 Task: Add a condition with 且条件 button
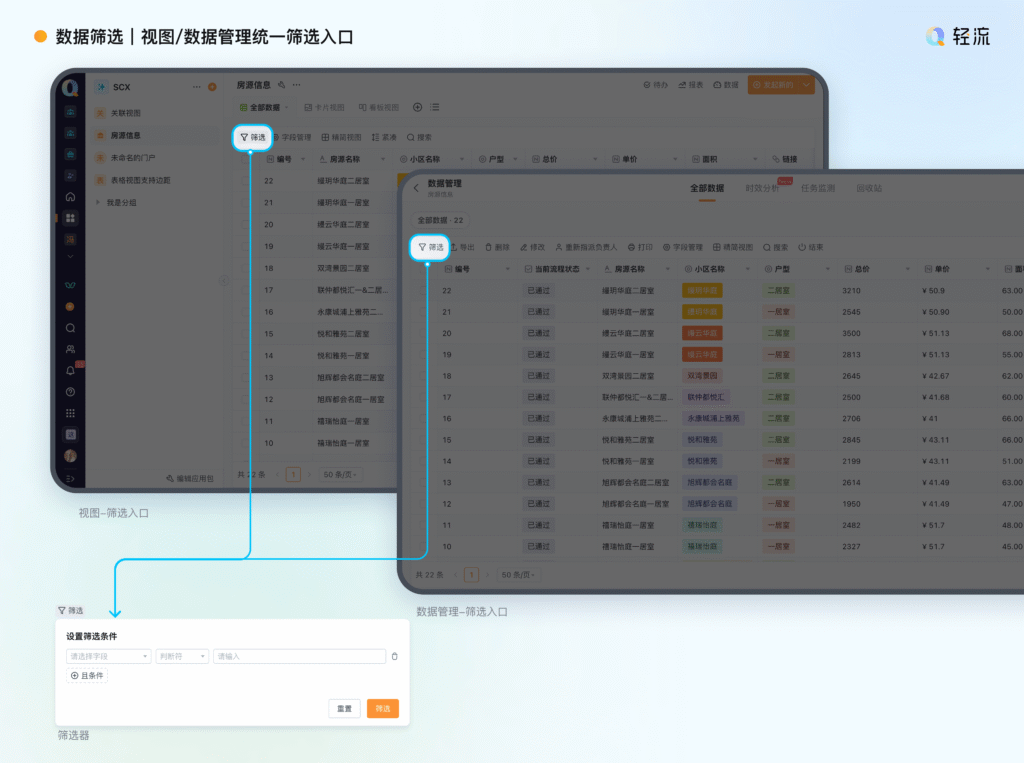[x=87, y=676]
